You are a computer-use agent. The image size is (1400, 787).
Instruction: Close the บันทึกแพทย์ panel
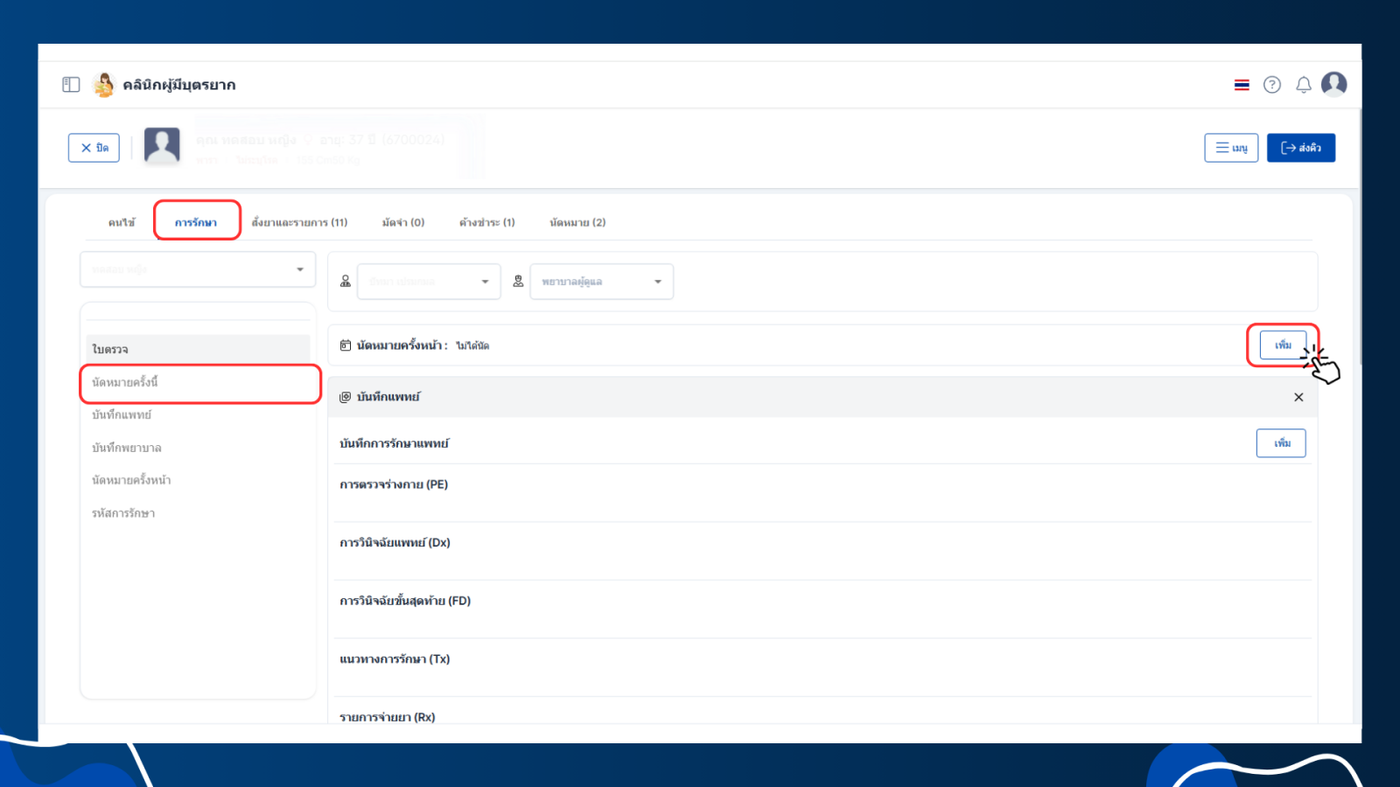click(1298, 397)
